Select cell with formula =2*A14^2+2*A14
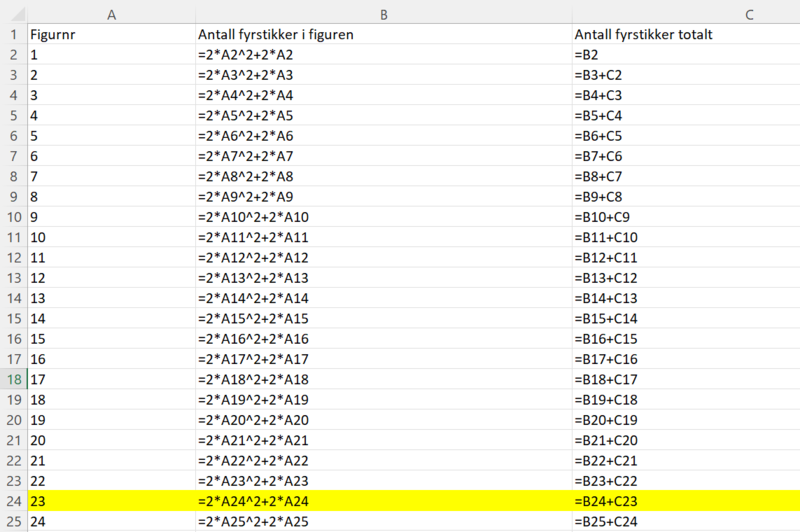The height and width of the screenshot is (532, 800). coord(384,298)
